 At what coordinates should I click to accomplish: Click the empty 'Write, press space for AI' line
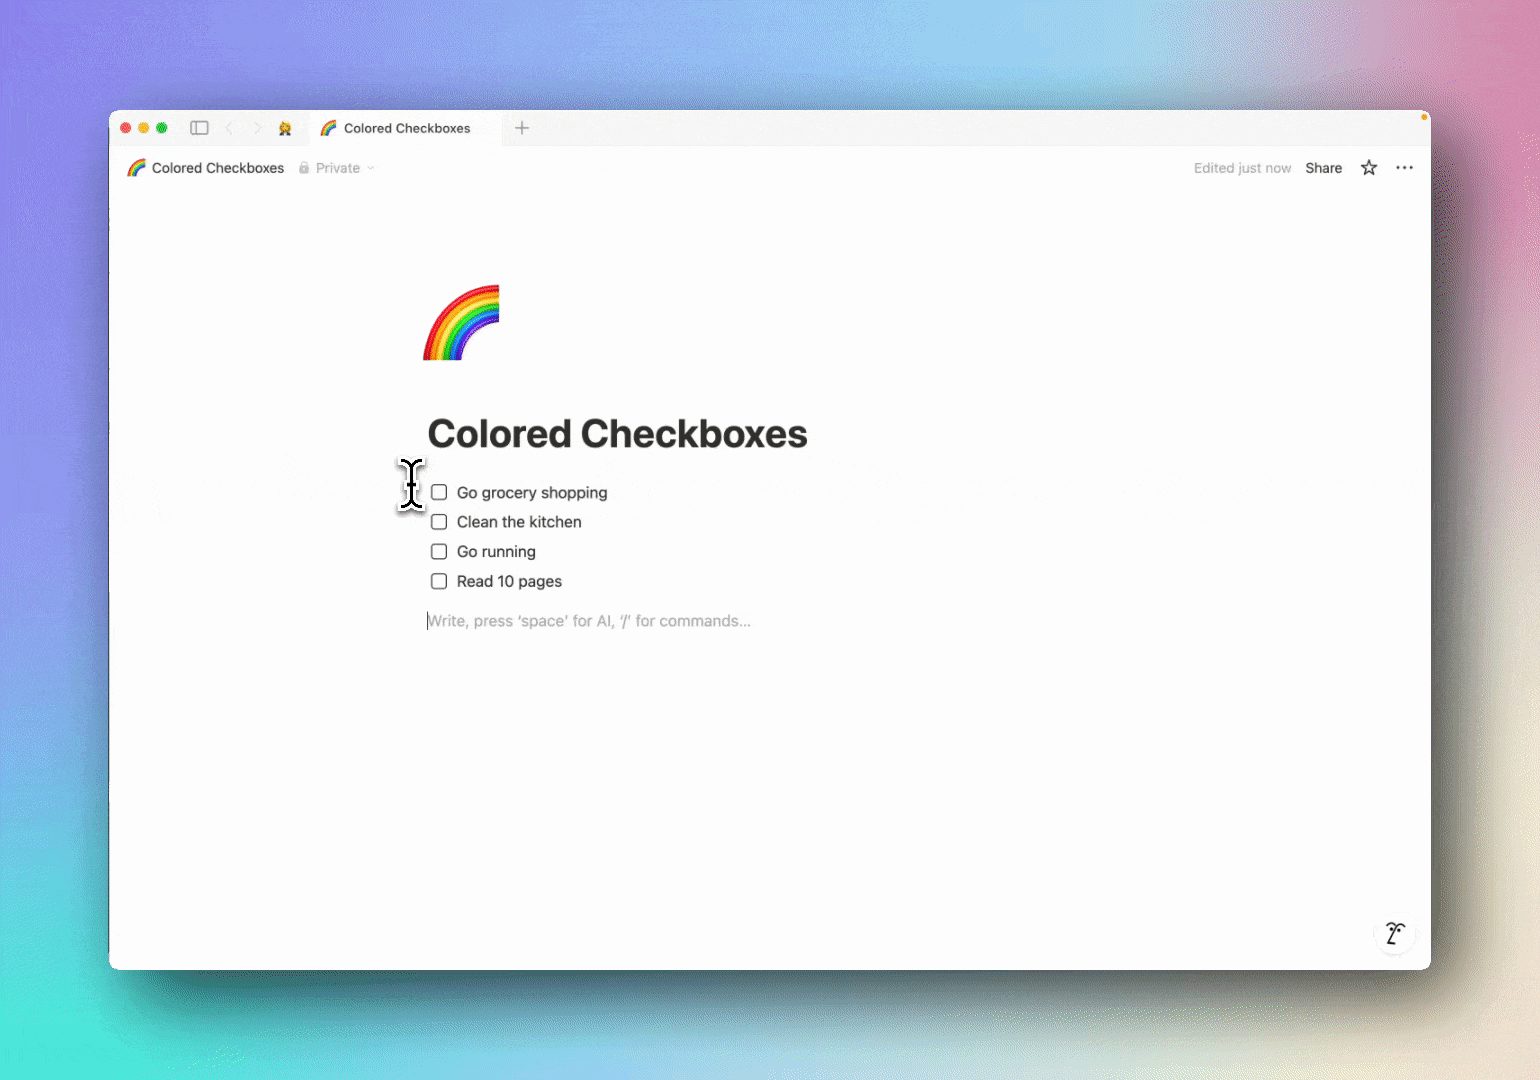tap(589, 621)
